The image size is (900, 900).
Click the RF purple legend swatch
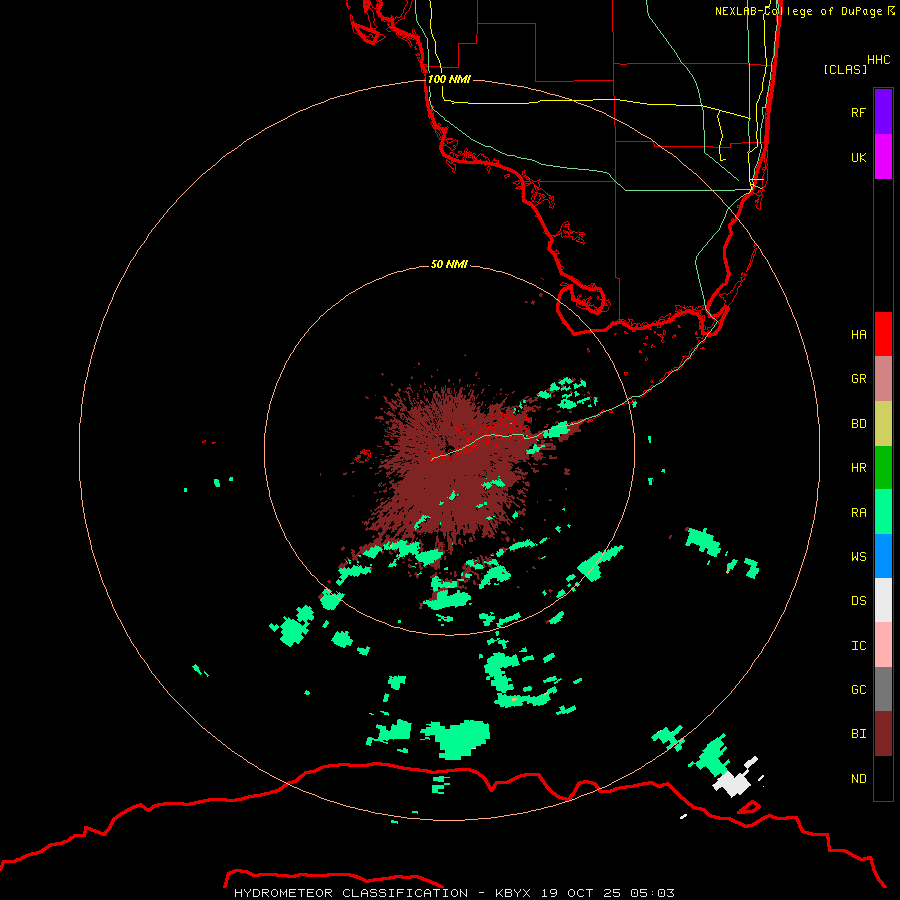(883, 112)
